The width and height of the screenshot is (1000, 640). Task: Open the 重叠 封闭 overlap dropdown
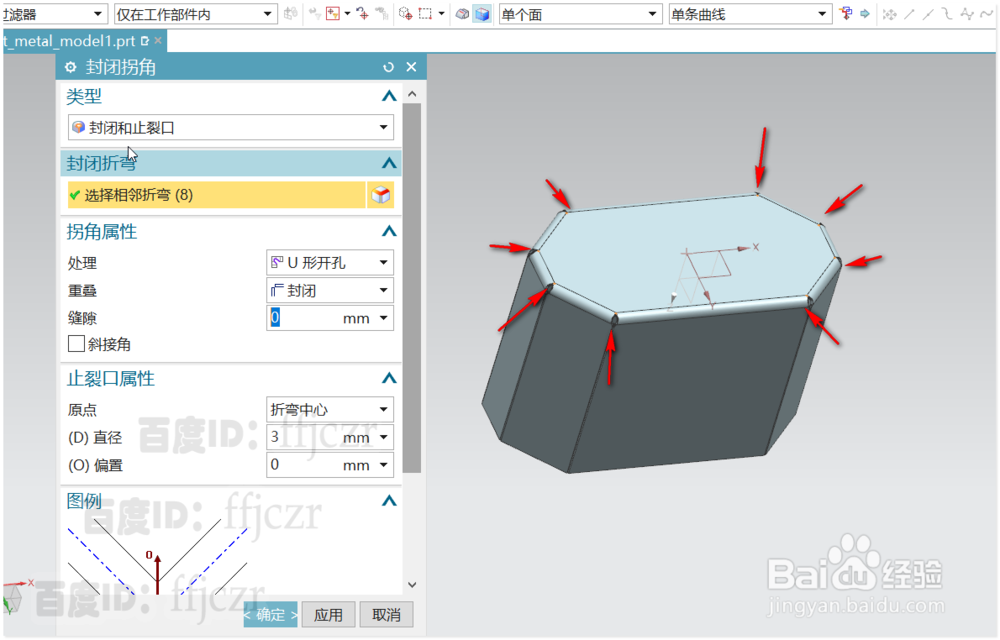click(x=330, y=291)
